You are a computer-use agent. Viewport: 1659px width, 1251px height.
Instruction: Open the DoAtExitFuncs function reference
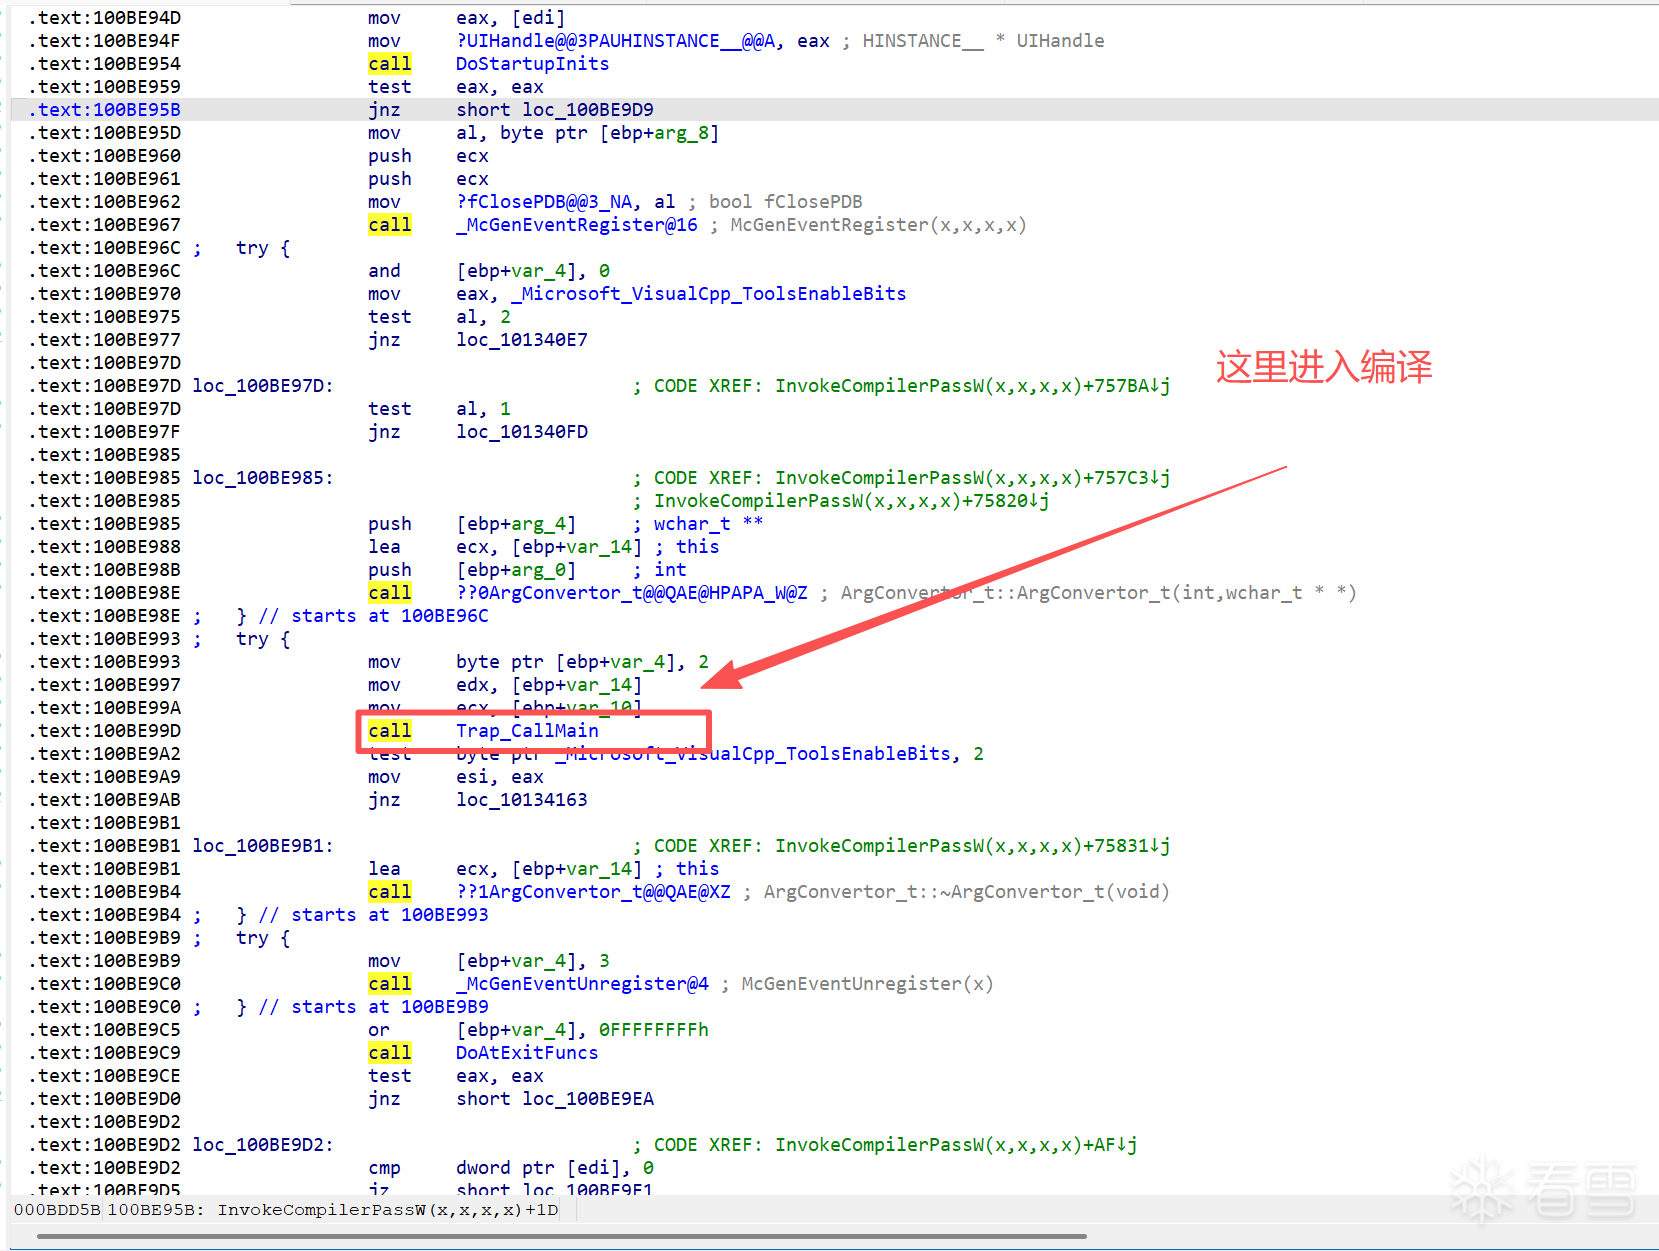(x=527, y=1053)
